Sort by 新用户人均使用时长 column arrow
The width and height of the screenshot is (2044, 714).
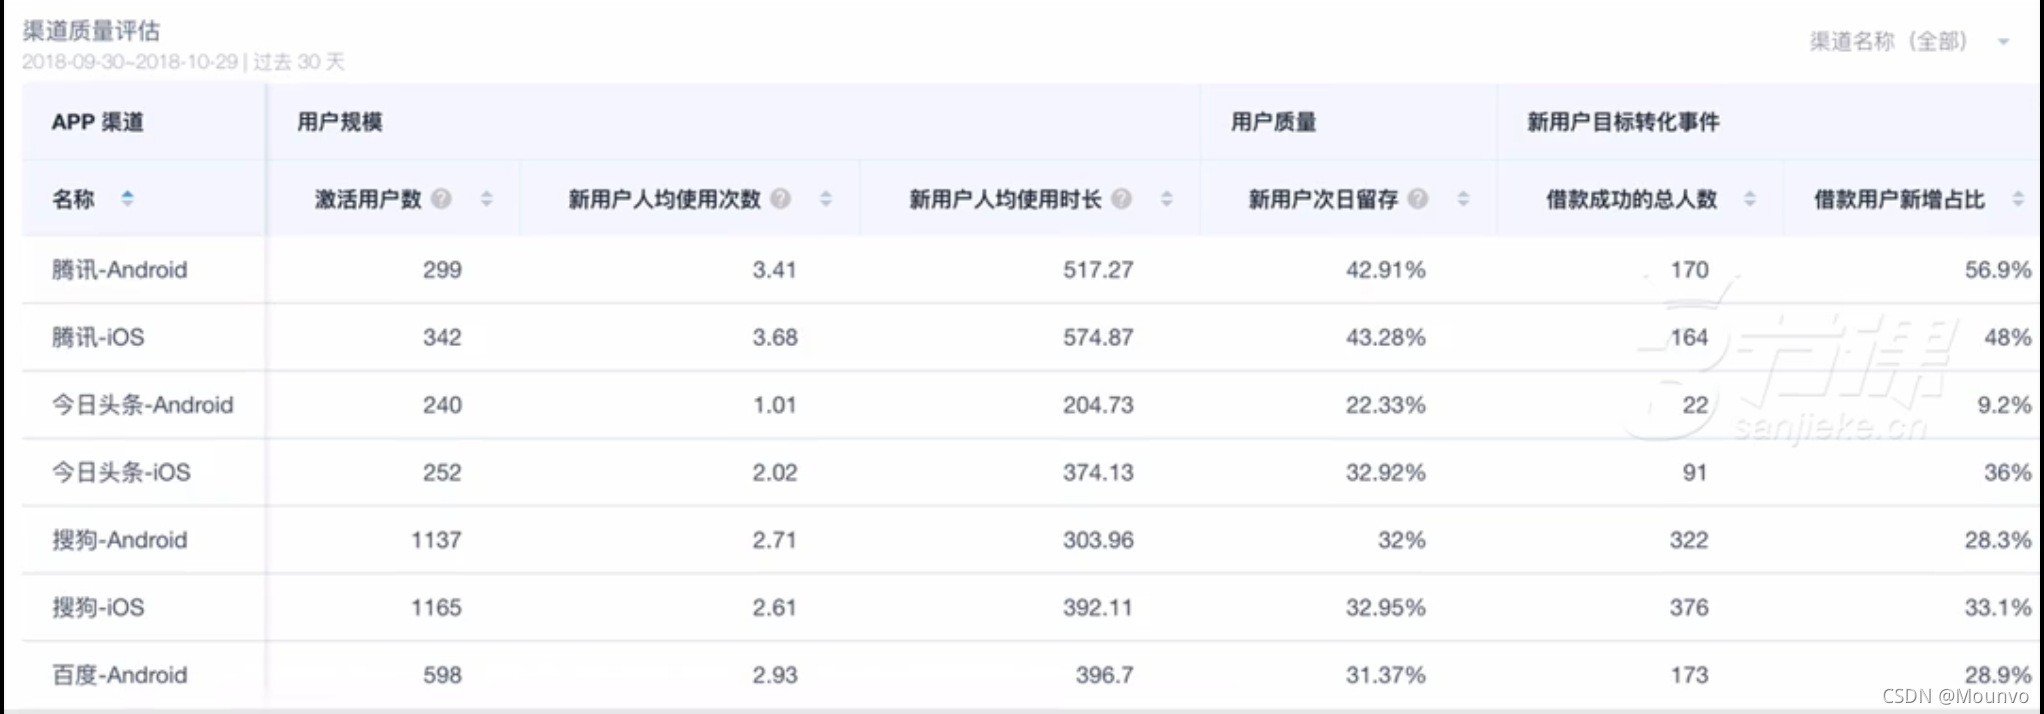(1166, 199)
